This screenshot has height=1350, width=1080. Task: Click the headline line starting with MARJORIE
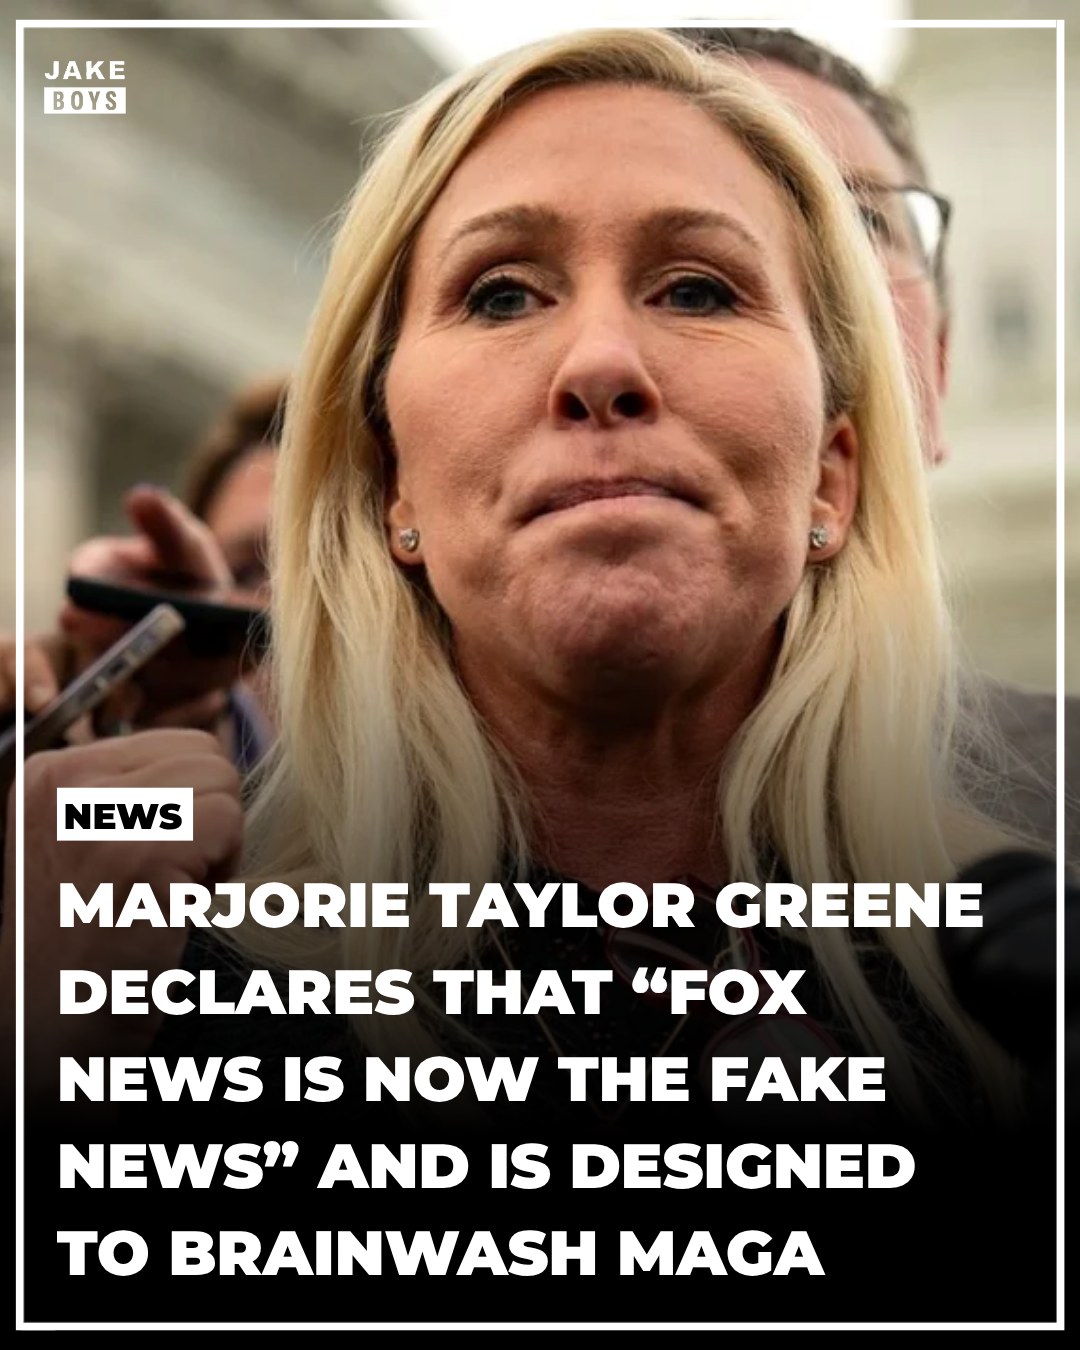521,906
